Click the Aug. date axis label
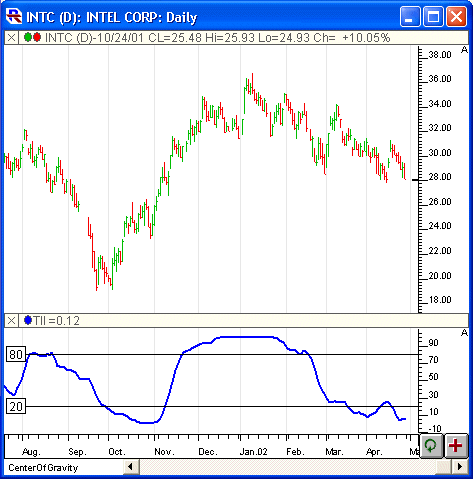This screenshot has width=473, height=479. pos(31,452)
